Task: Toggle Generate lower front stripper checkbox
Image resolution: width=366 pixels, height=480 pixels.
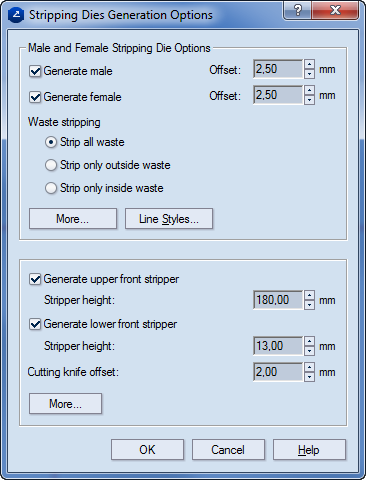Action: point(35,324)
